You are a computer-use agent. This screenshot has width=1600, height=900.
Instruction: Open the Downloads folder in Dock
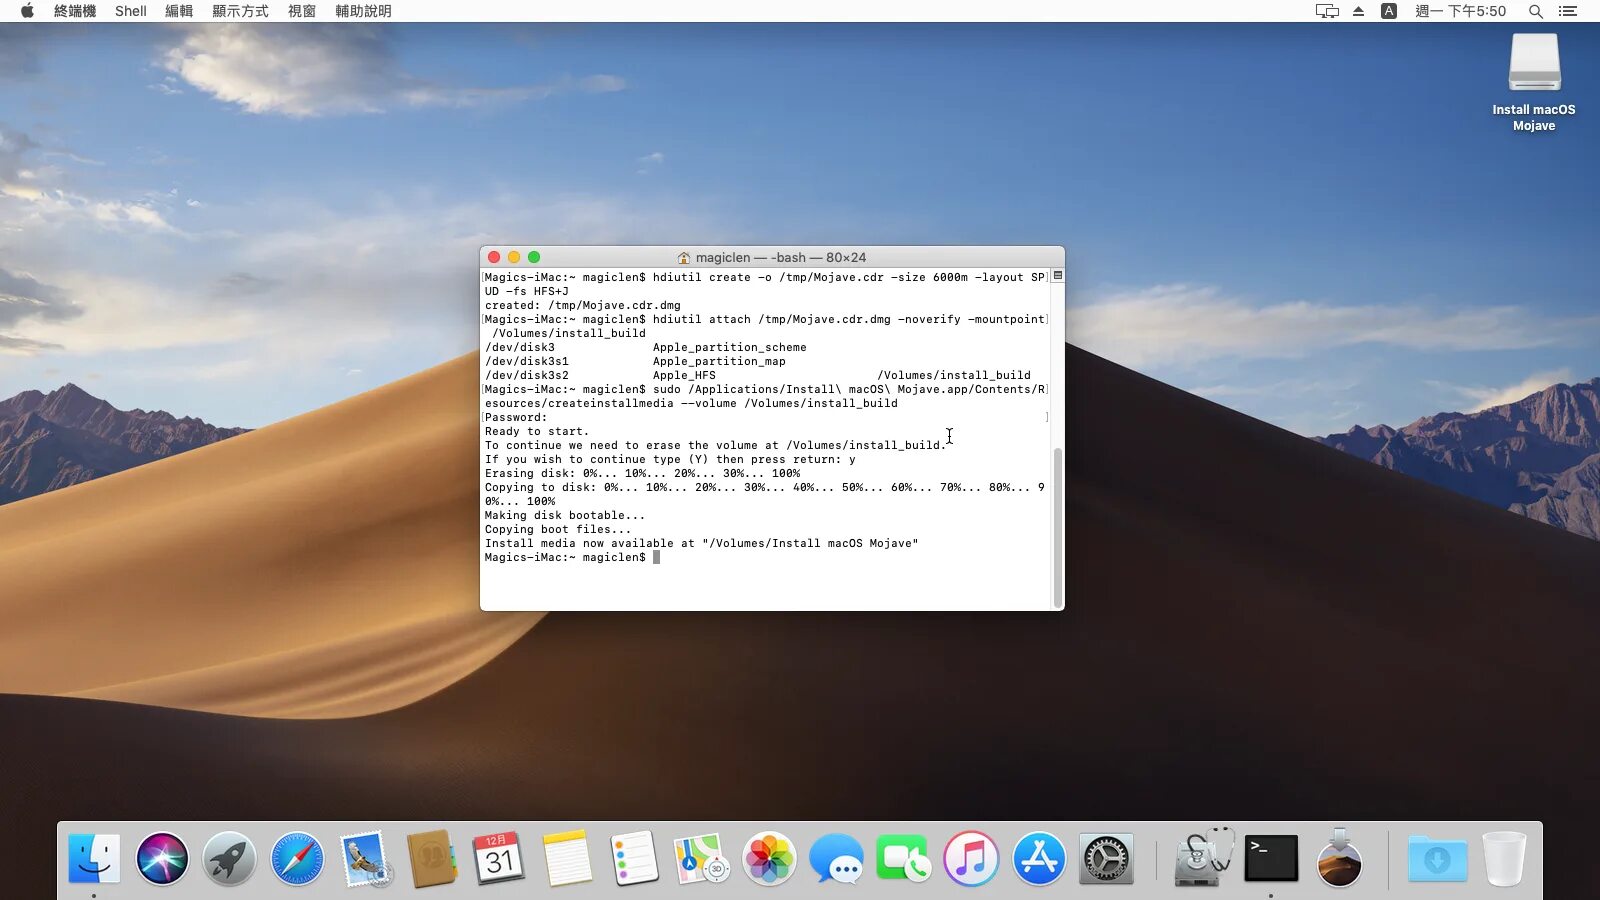[1437, 858]
